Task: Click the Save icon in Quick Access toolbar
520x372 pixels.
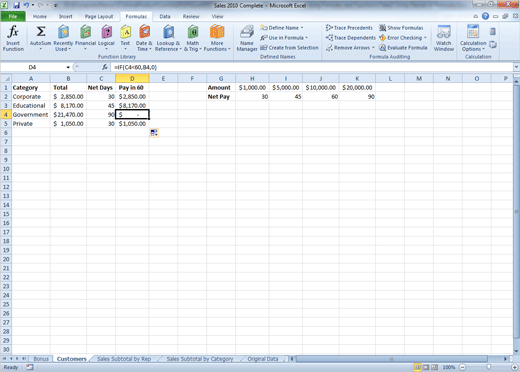Action: (x=16, y=5)
